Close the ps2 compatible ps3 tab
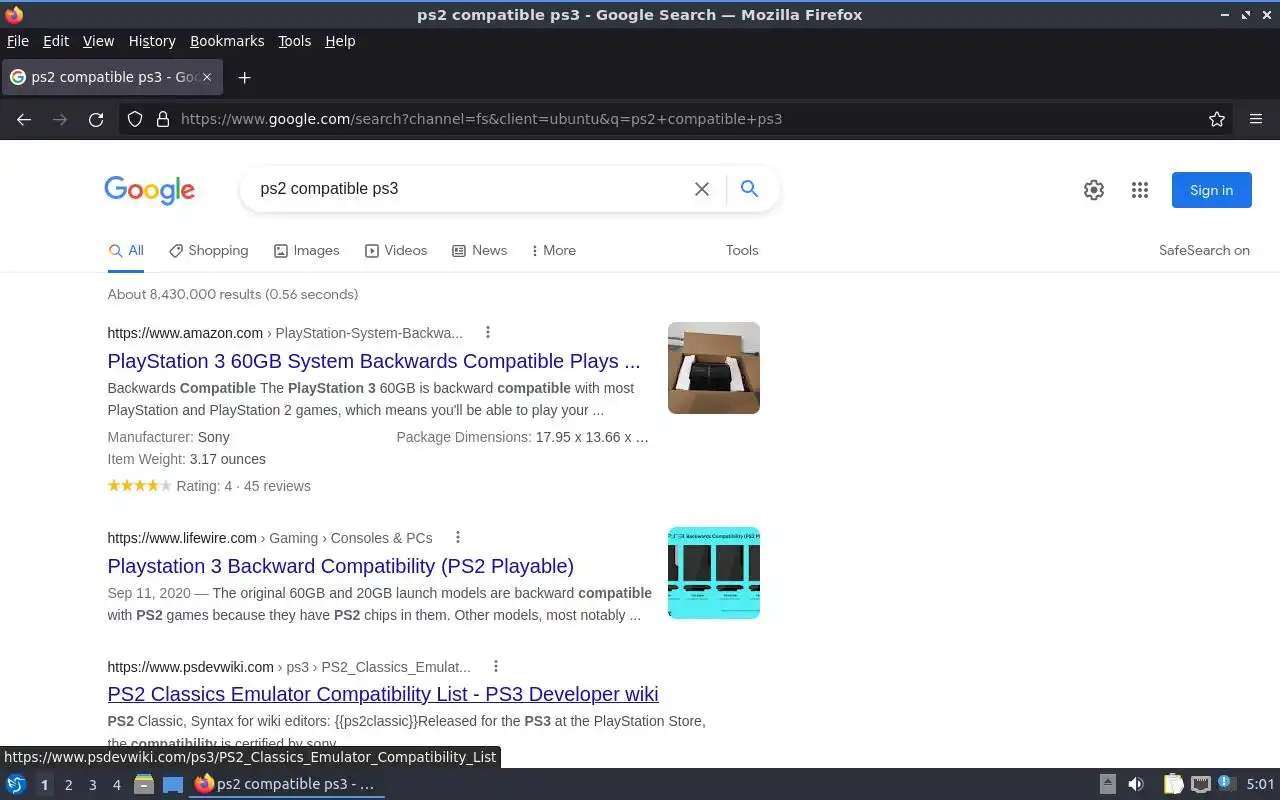The height and width of the screenshot is (800, 1280). (x=207, y=77)
